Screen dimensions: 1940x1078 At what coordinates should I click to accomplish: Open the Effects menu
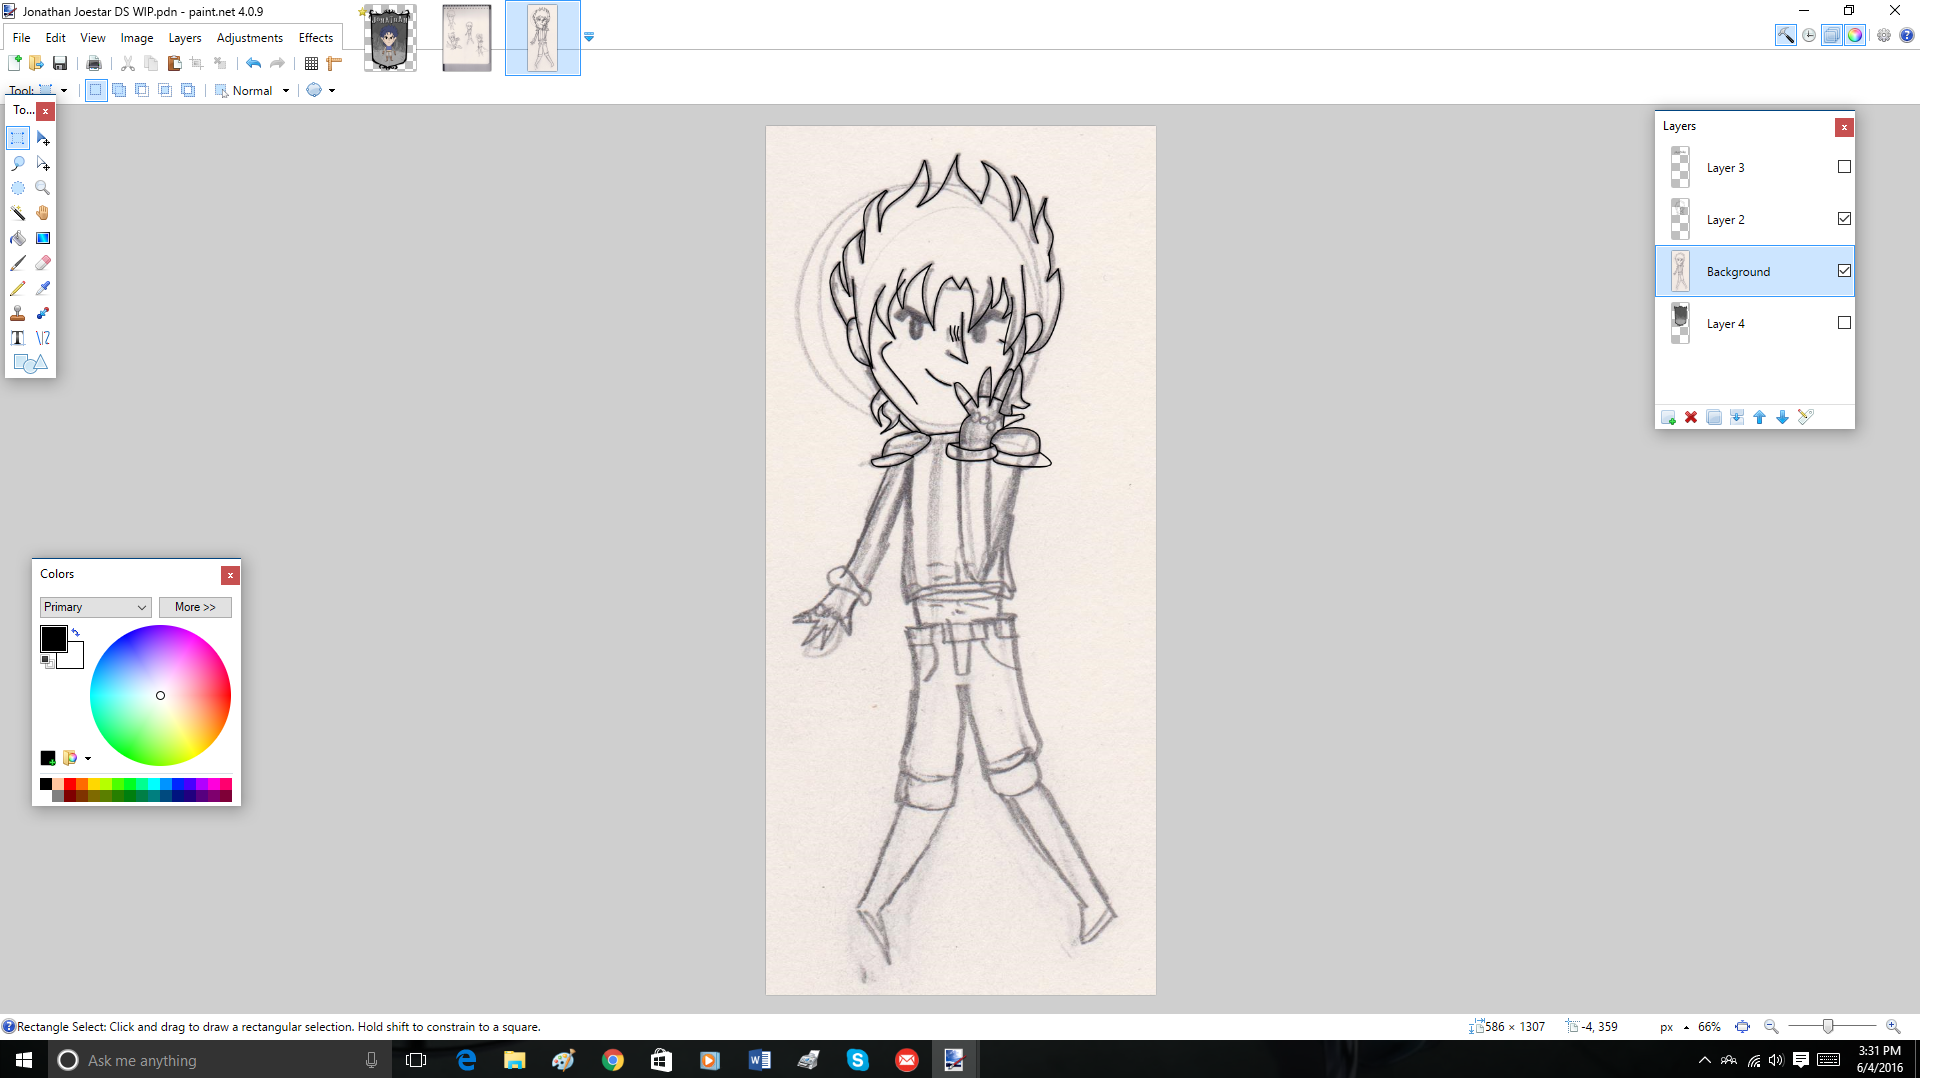pos(315,38)
